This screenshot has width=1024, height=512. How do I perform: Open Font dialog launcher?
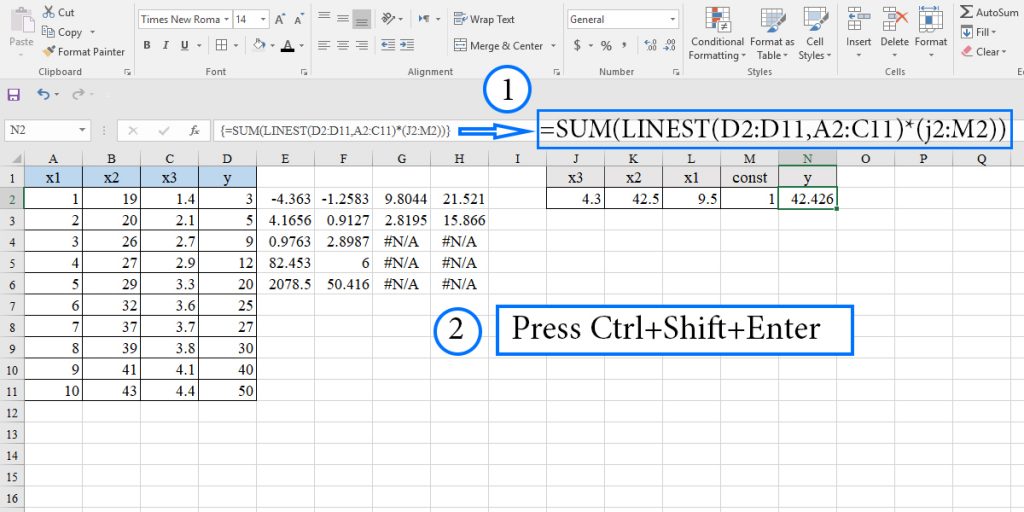(x=304, y=72)
